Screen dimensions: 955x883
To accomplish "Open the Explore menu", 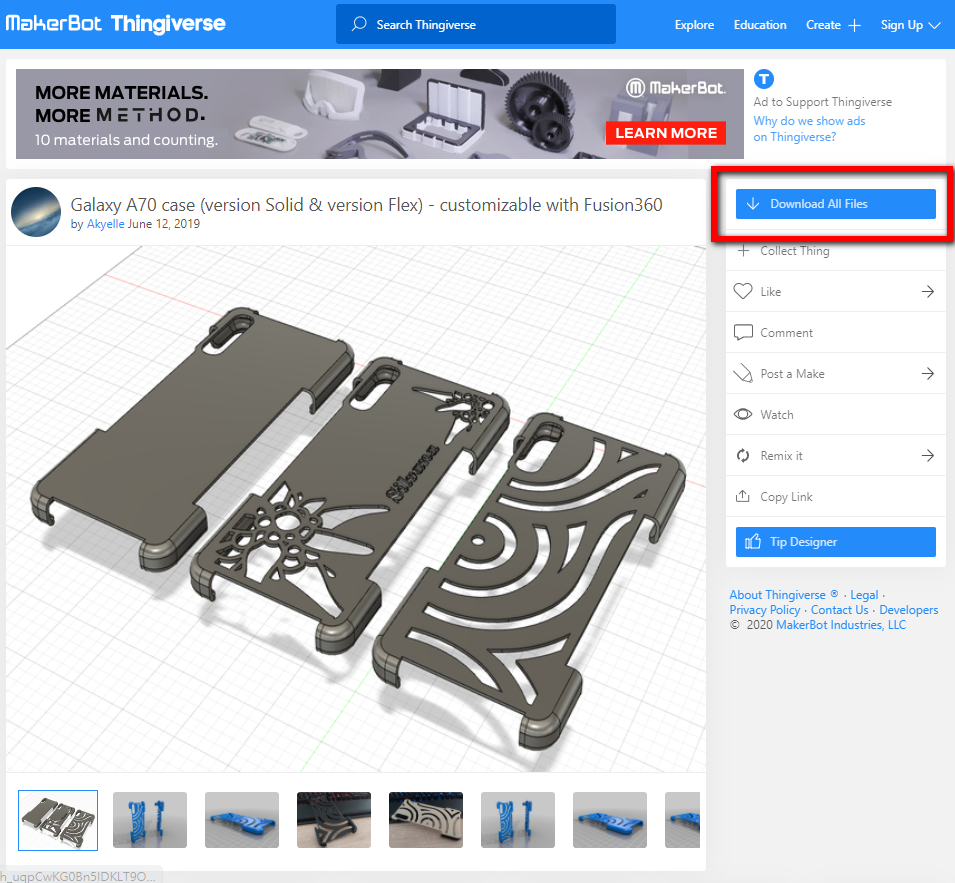I will [x=694, y=25].
